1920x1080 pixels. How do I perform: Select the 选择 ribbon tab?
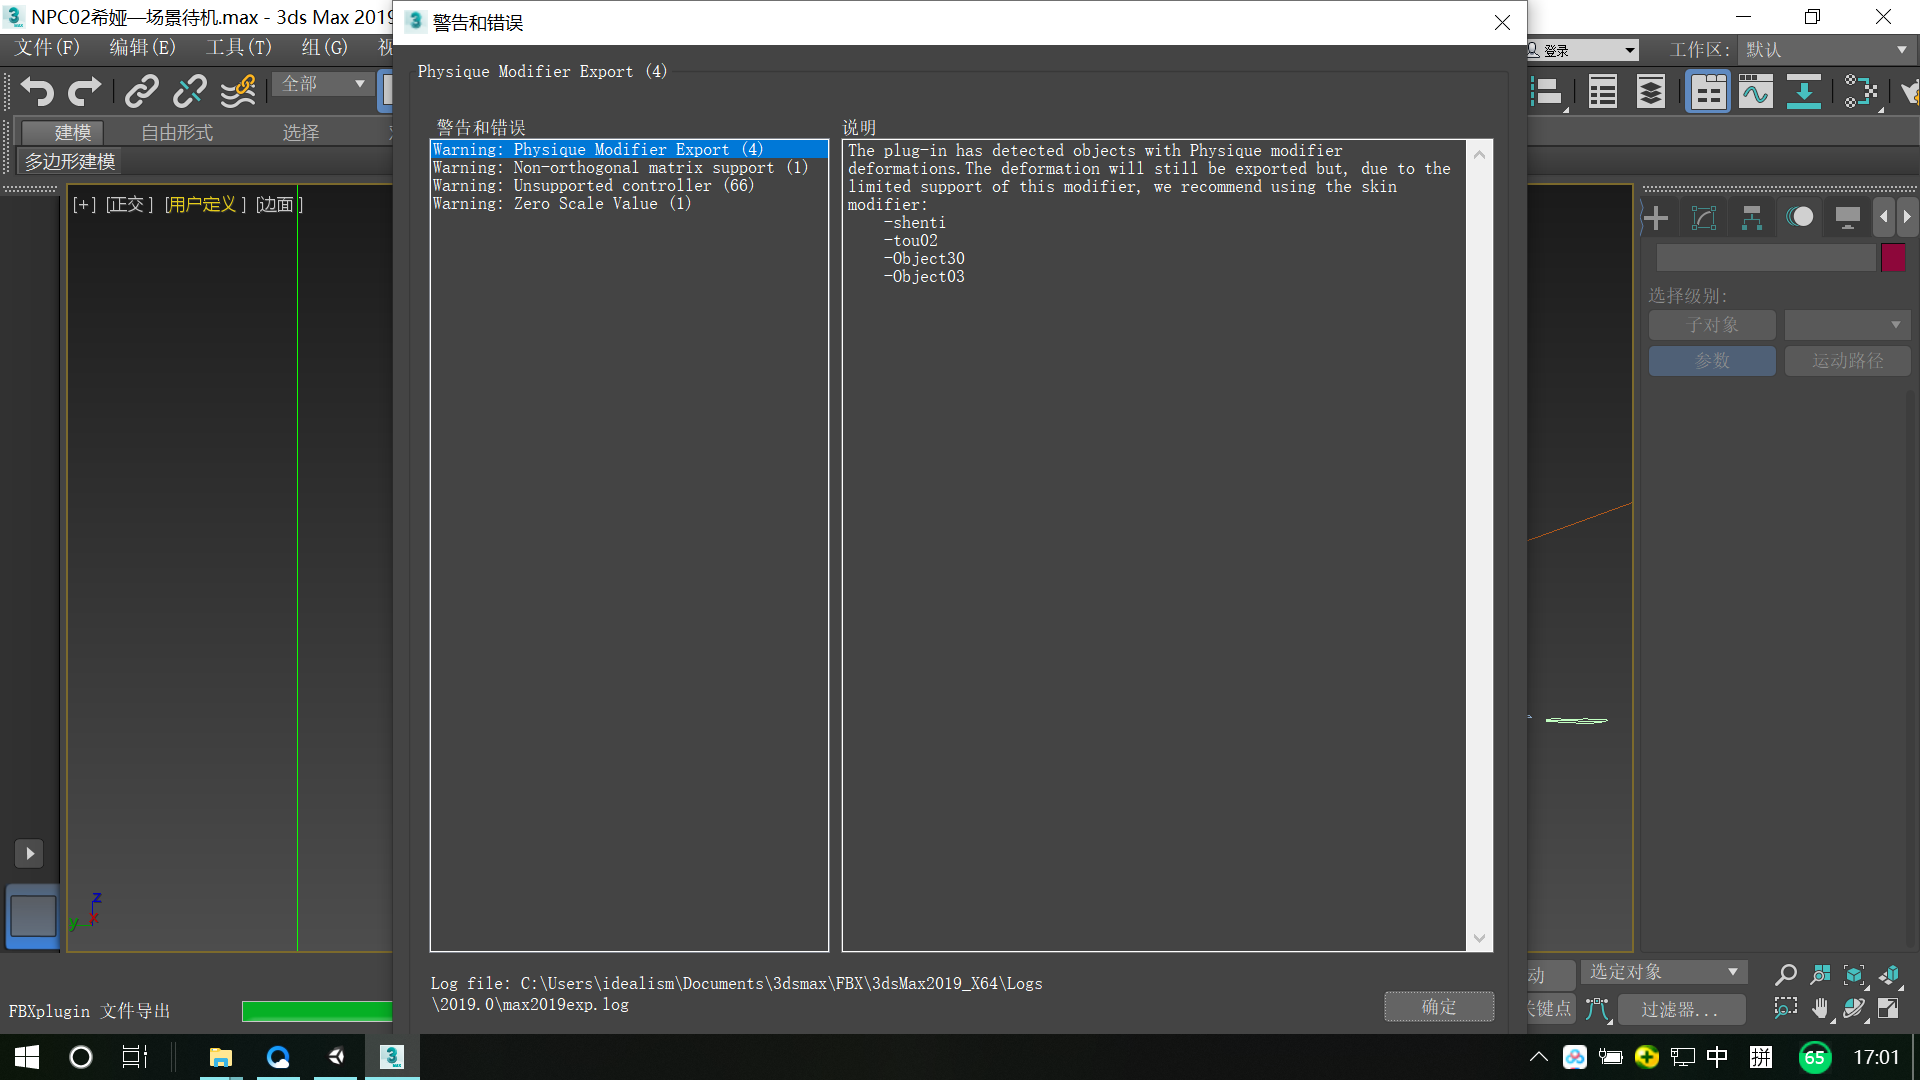(x=300, y=133)
